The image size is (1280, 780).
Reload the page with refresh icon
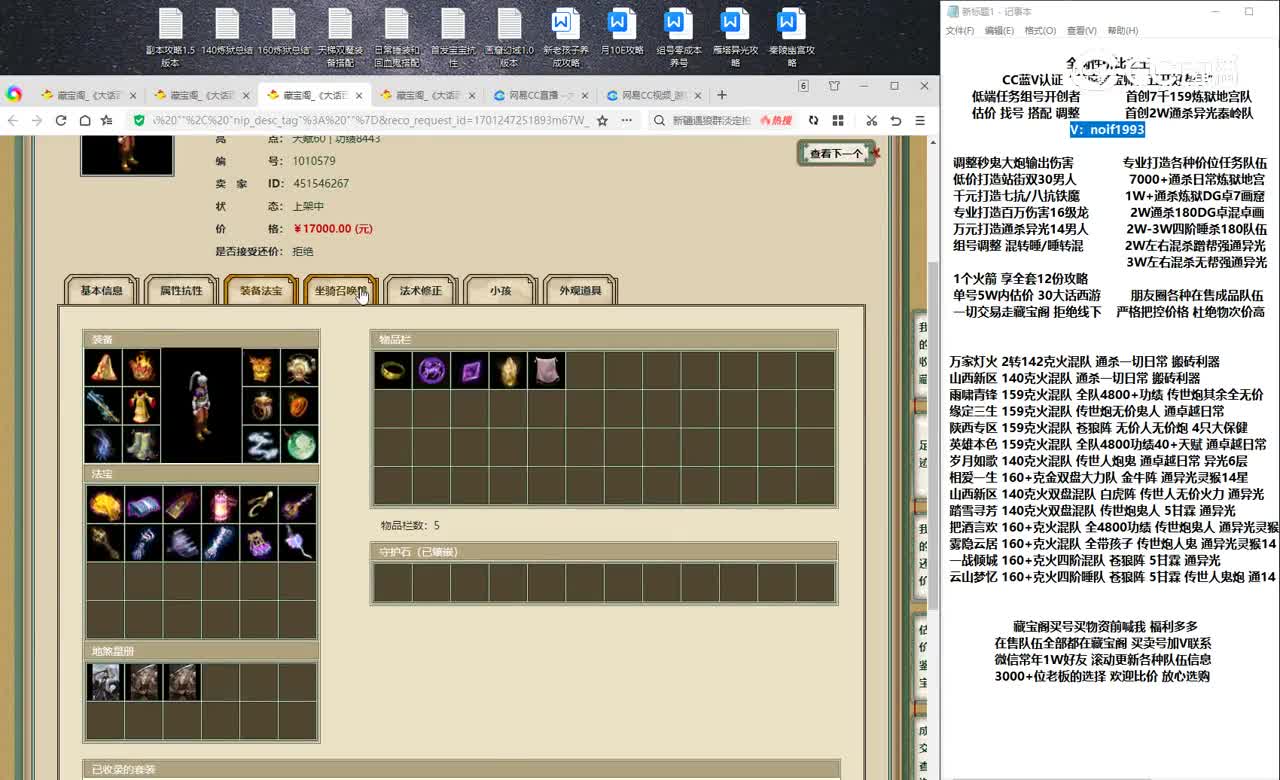(x=61, y=120)
